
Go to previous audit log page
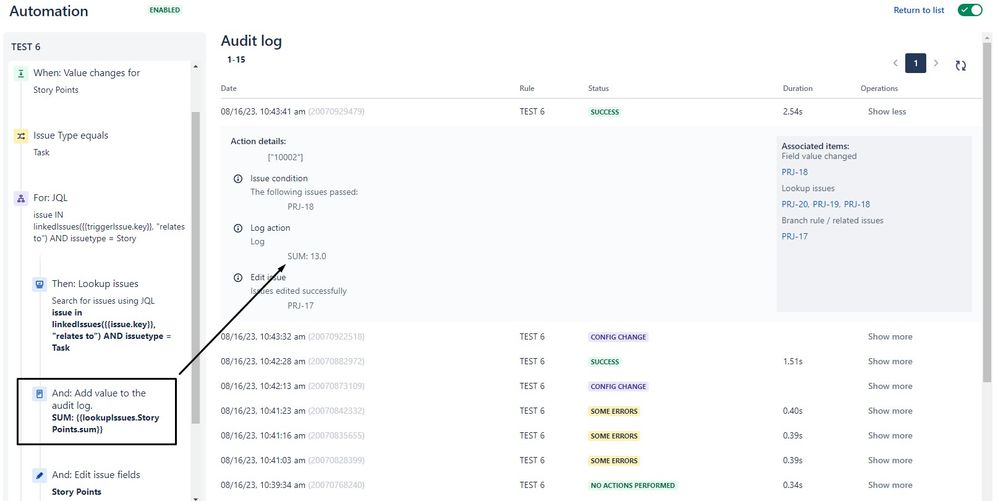coord(895,63)
